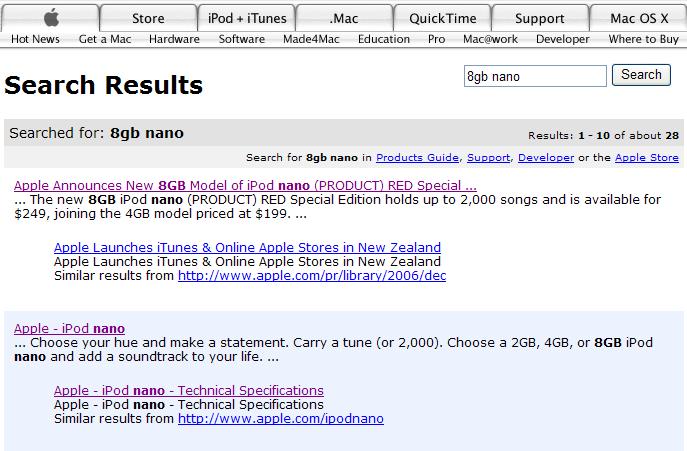This screenshot has width=687, height=451.
Task: Open the iPod + iTunes tab
Action: [247, 18]
